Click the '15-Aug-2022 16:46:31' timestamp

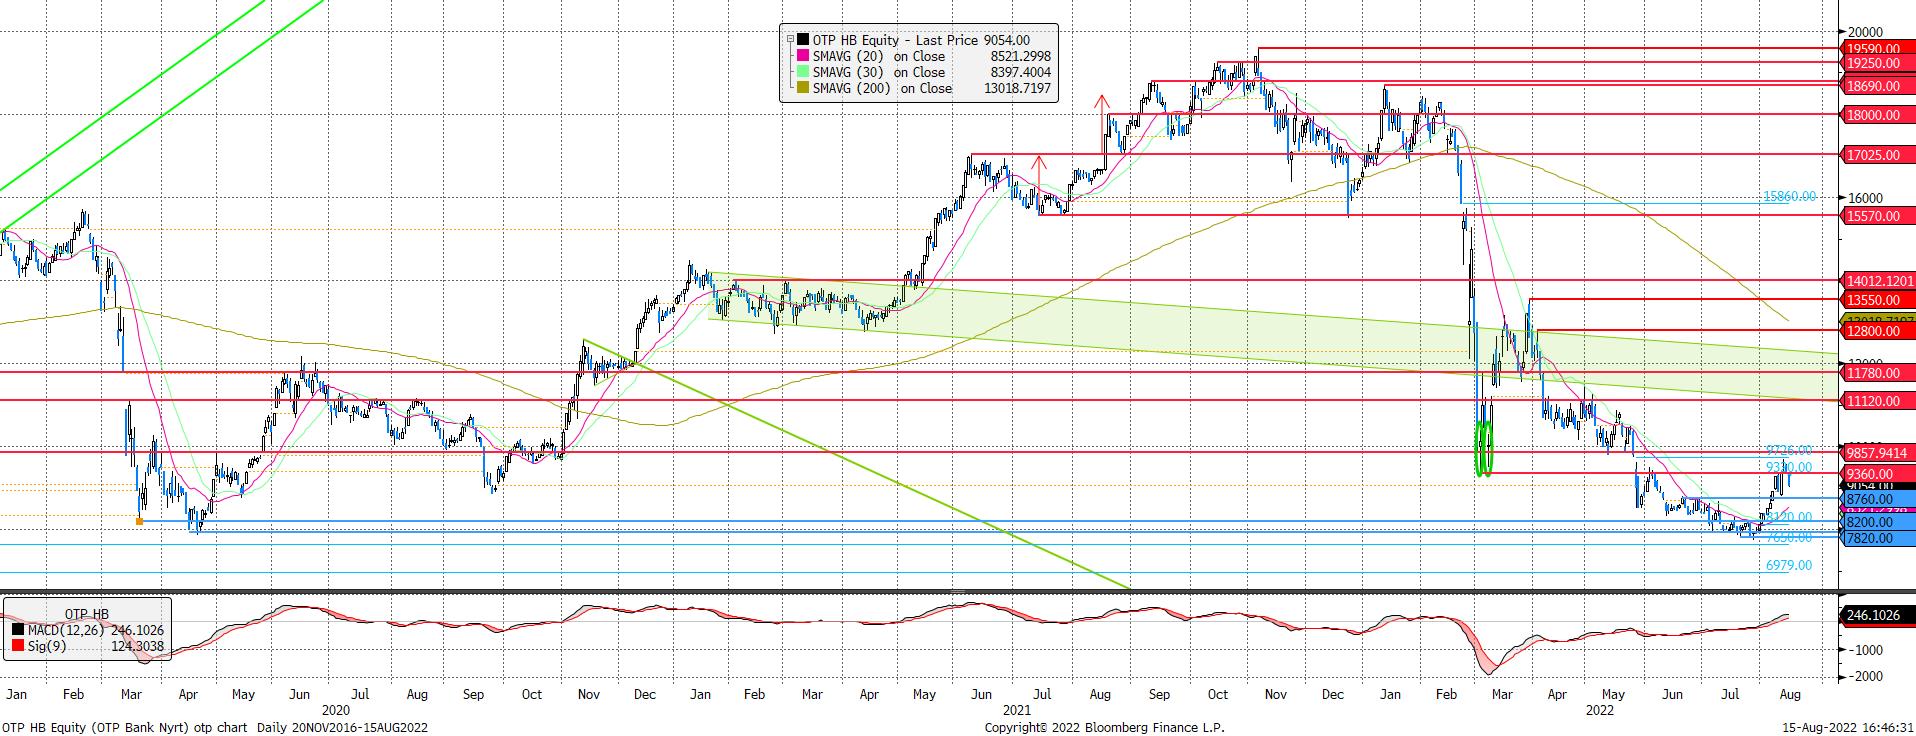click(1848, 727)
